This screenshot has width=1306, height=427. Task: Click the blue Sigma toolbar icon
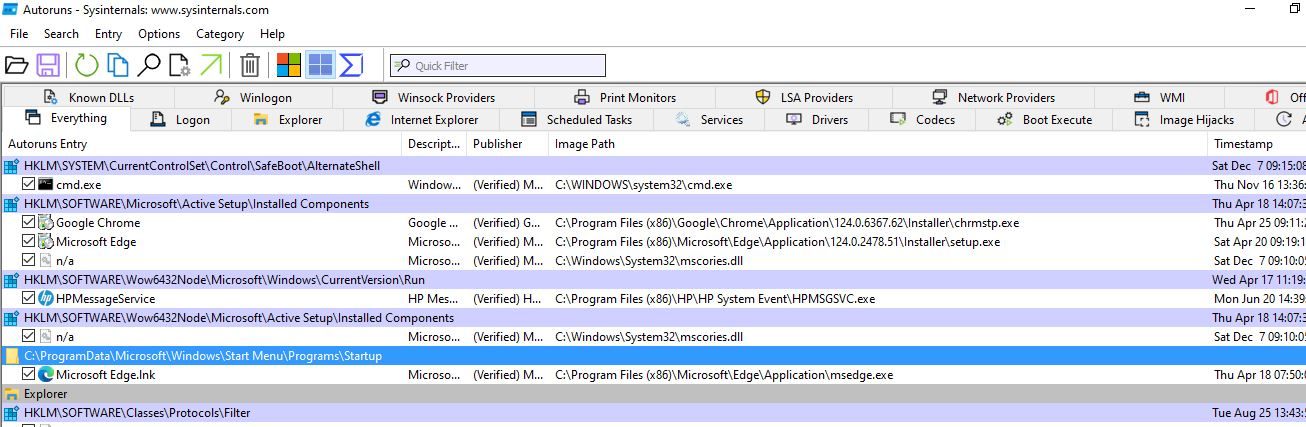pyautogui.click(x=351, y=65)
